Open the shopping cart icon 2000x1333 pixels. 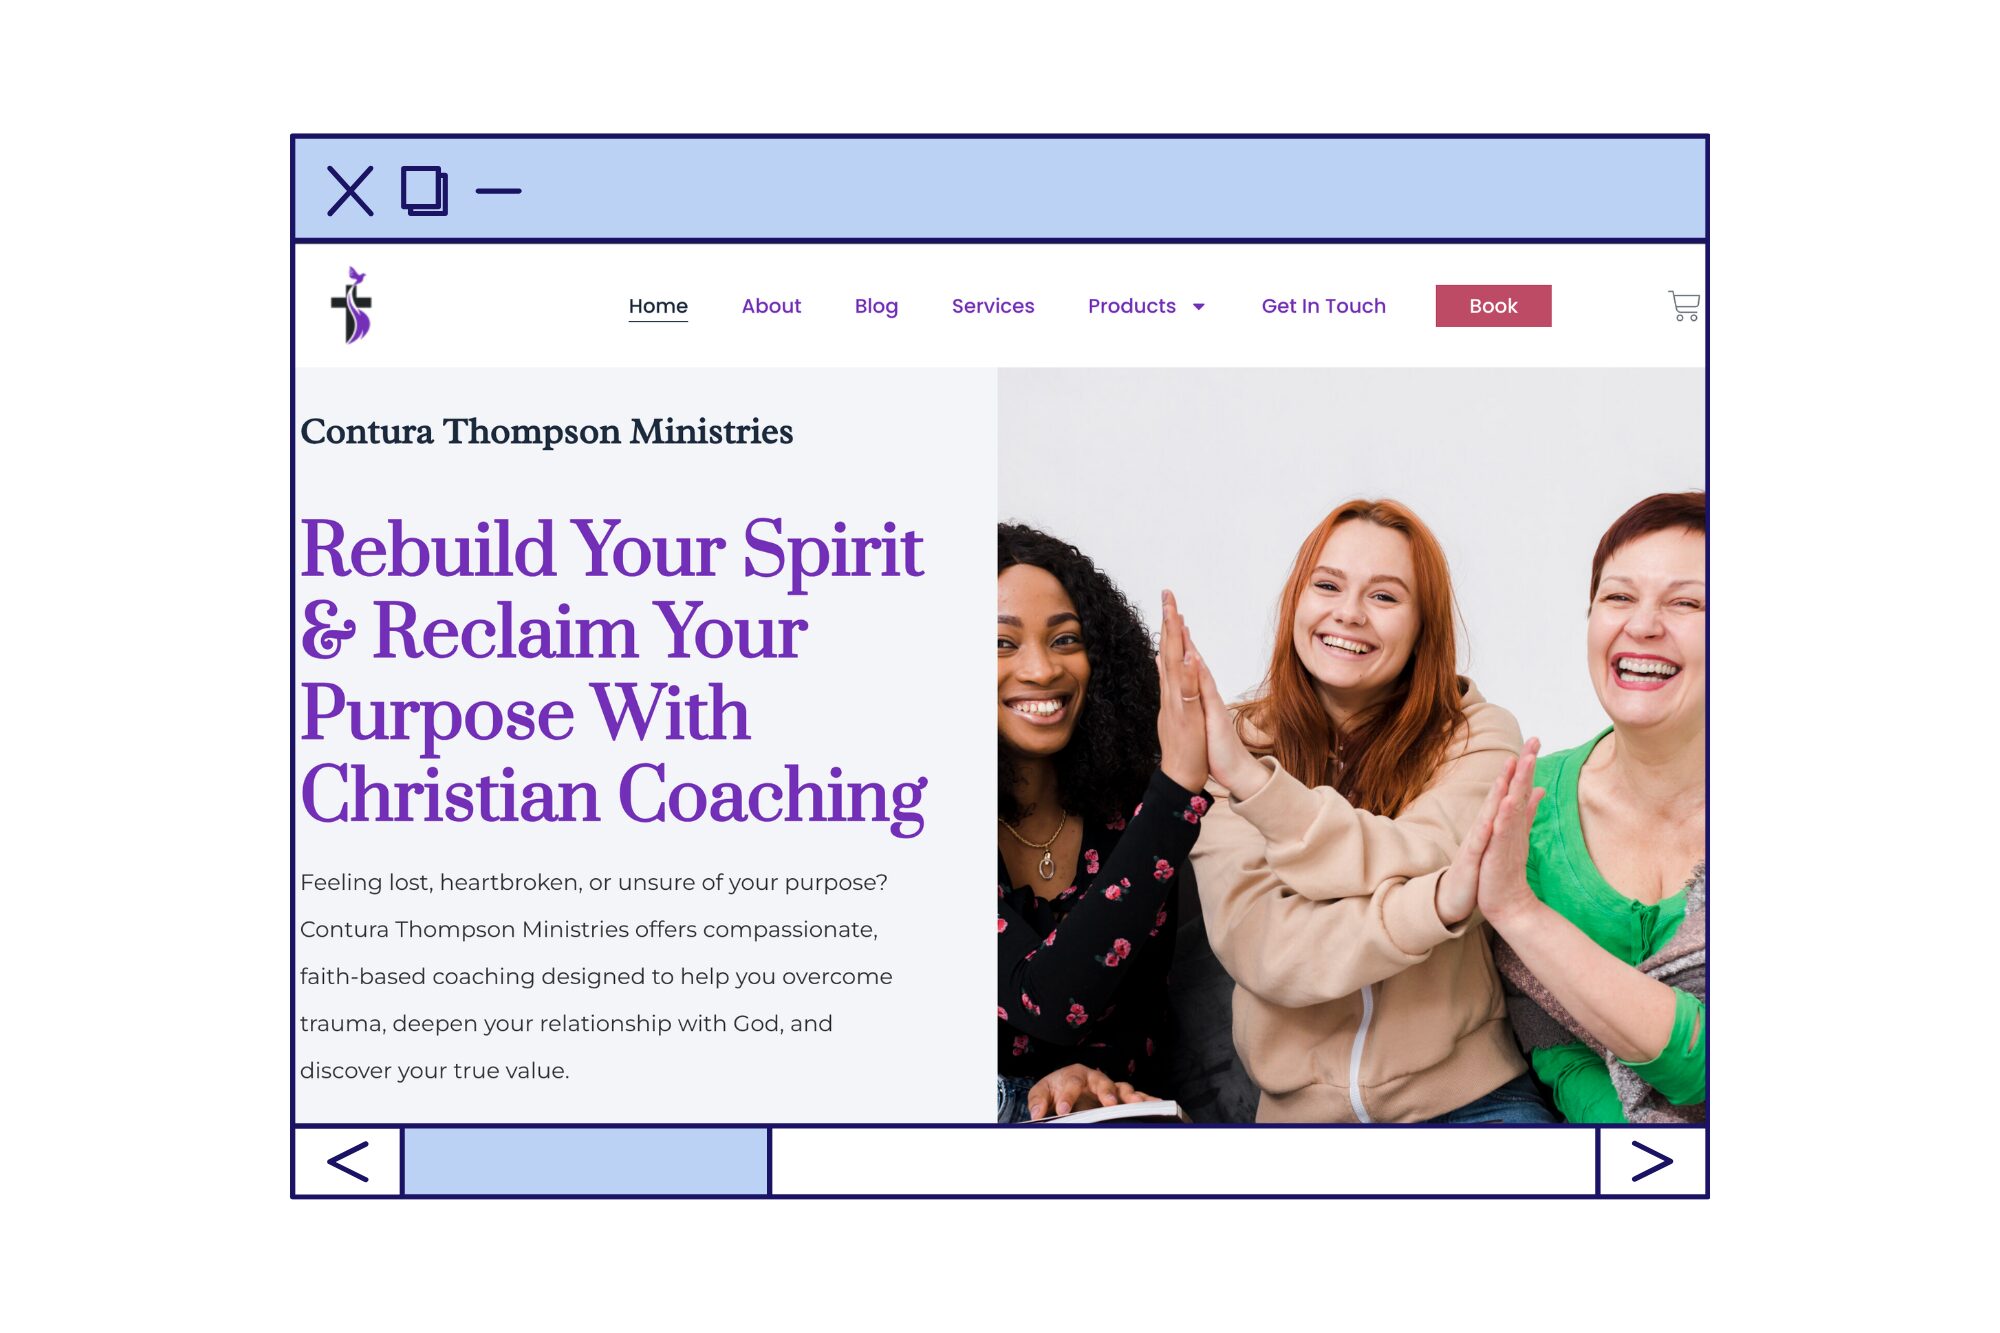tap(1683, 306)
